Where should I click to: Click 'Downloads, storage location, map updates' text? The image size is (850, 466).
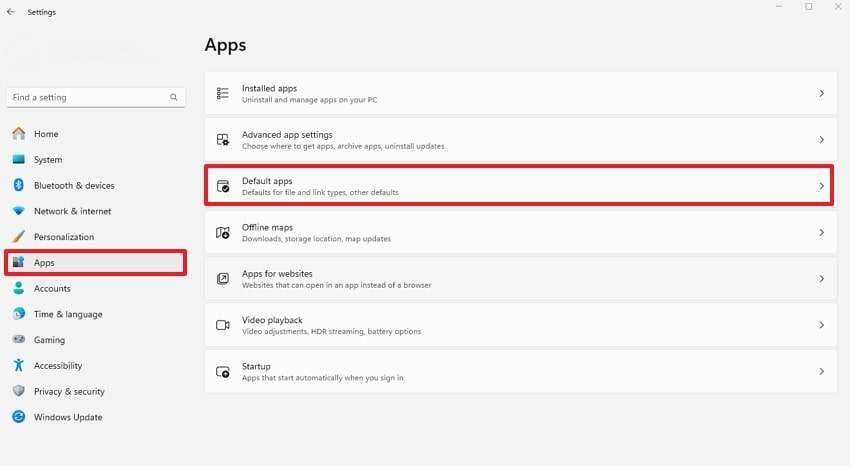(316, 238)
